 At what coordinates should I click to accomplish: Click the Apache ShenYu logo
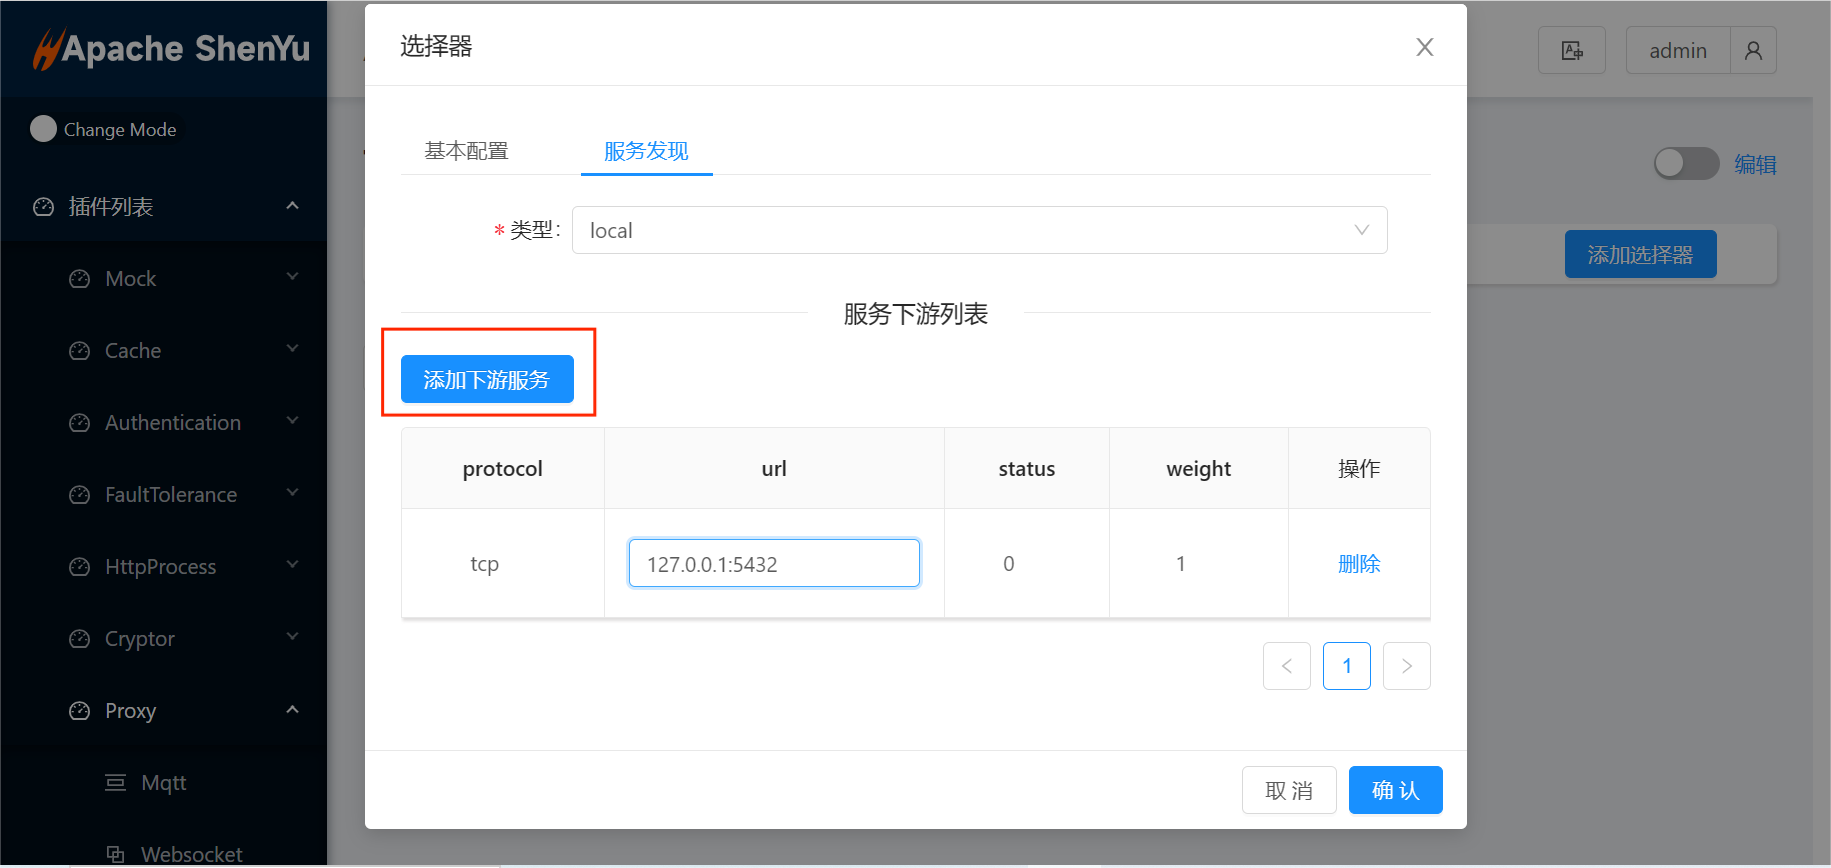pyautogui.click(x=170, y=48)
